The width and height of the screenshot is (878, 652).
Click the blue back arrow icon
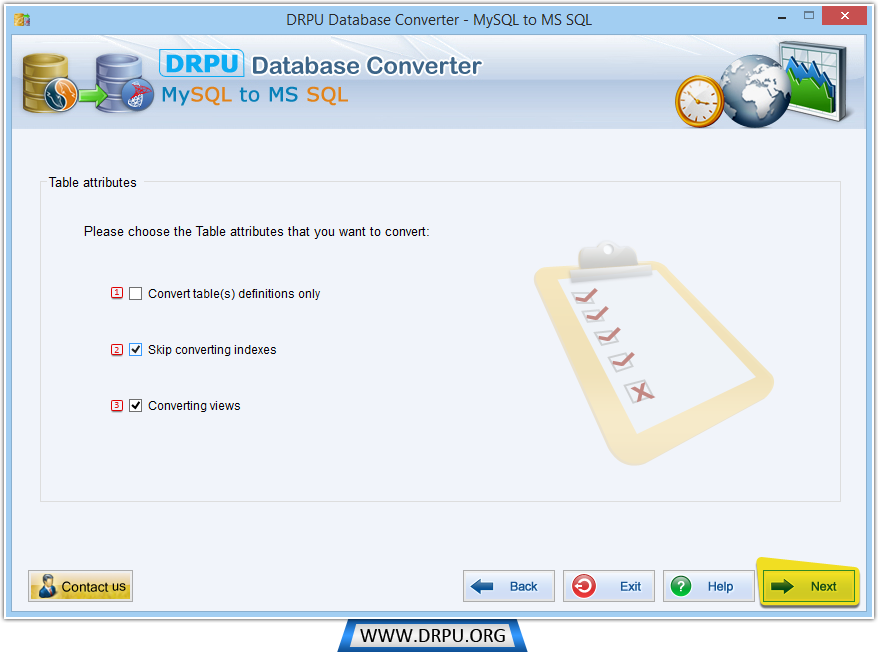tap(482, 586)
